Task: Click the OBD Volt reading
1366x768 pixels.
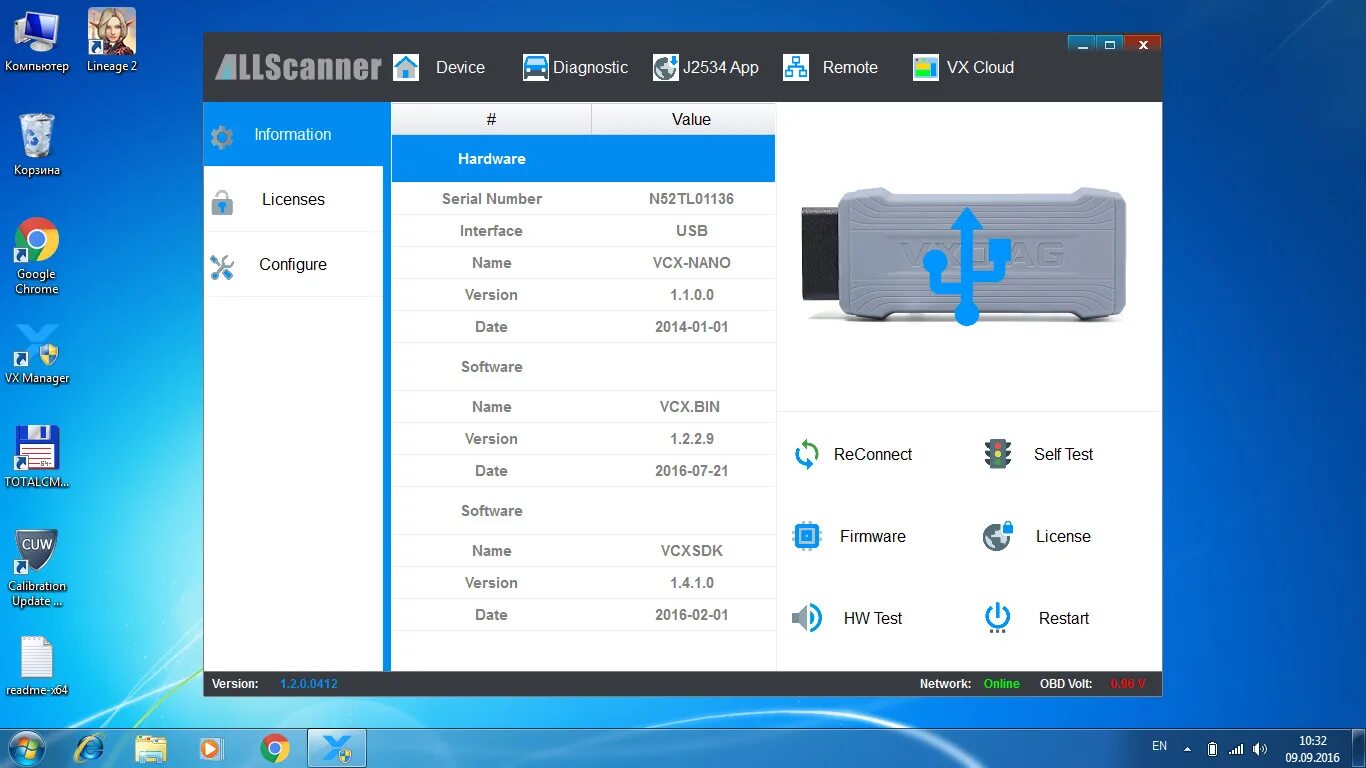Action: [x=1128, y=684]
